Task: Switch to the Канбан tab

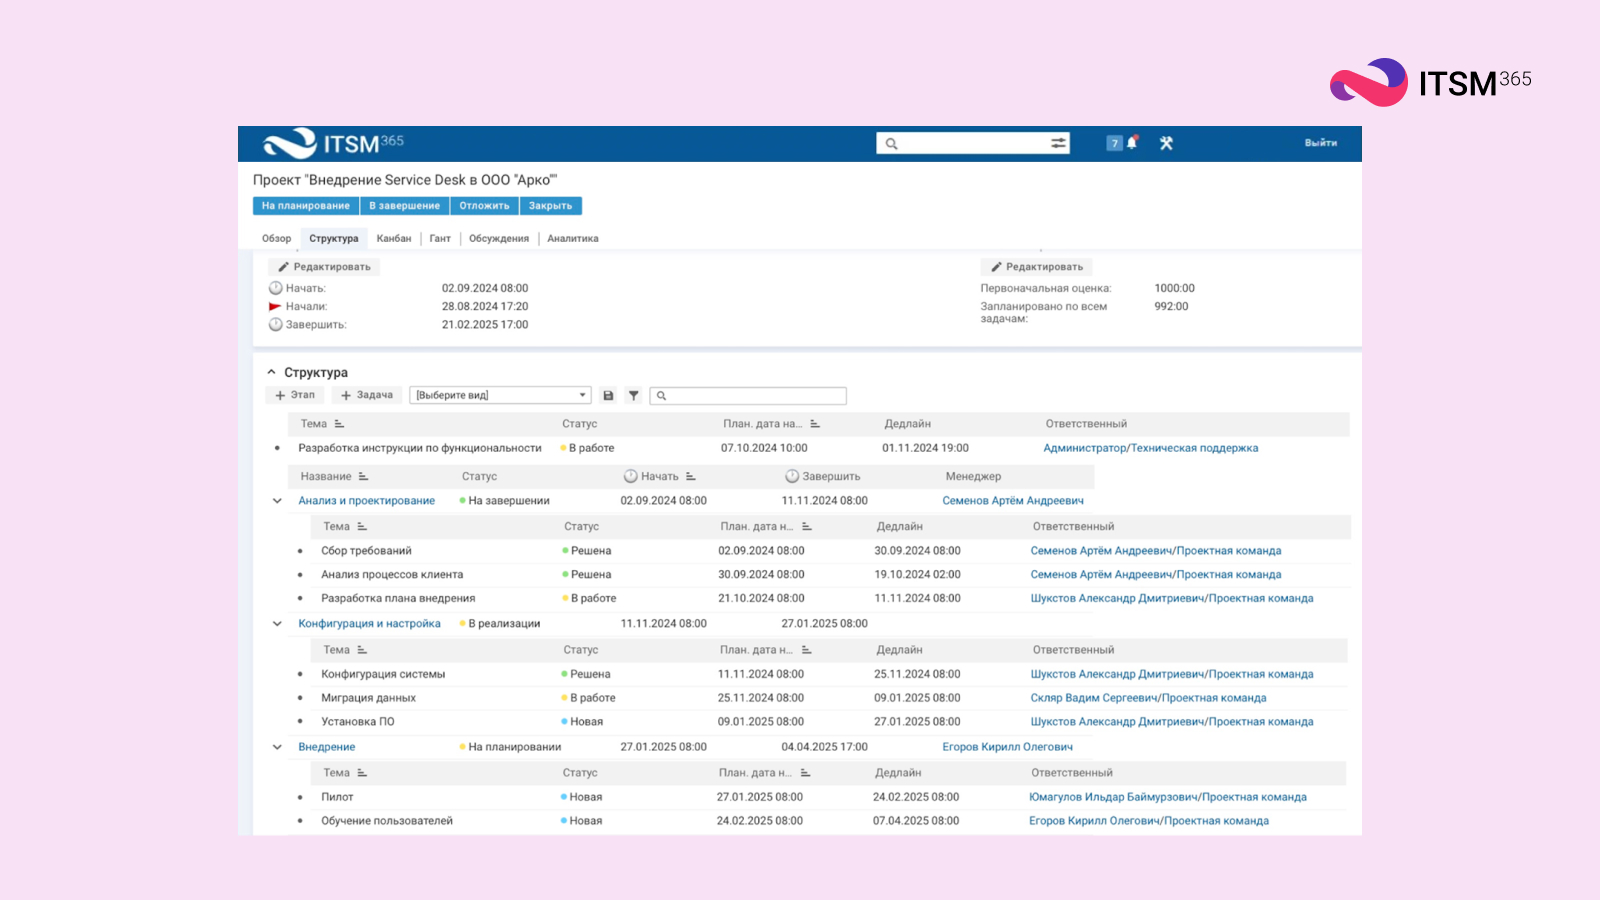Action: [x=393, y=239]
